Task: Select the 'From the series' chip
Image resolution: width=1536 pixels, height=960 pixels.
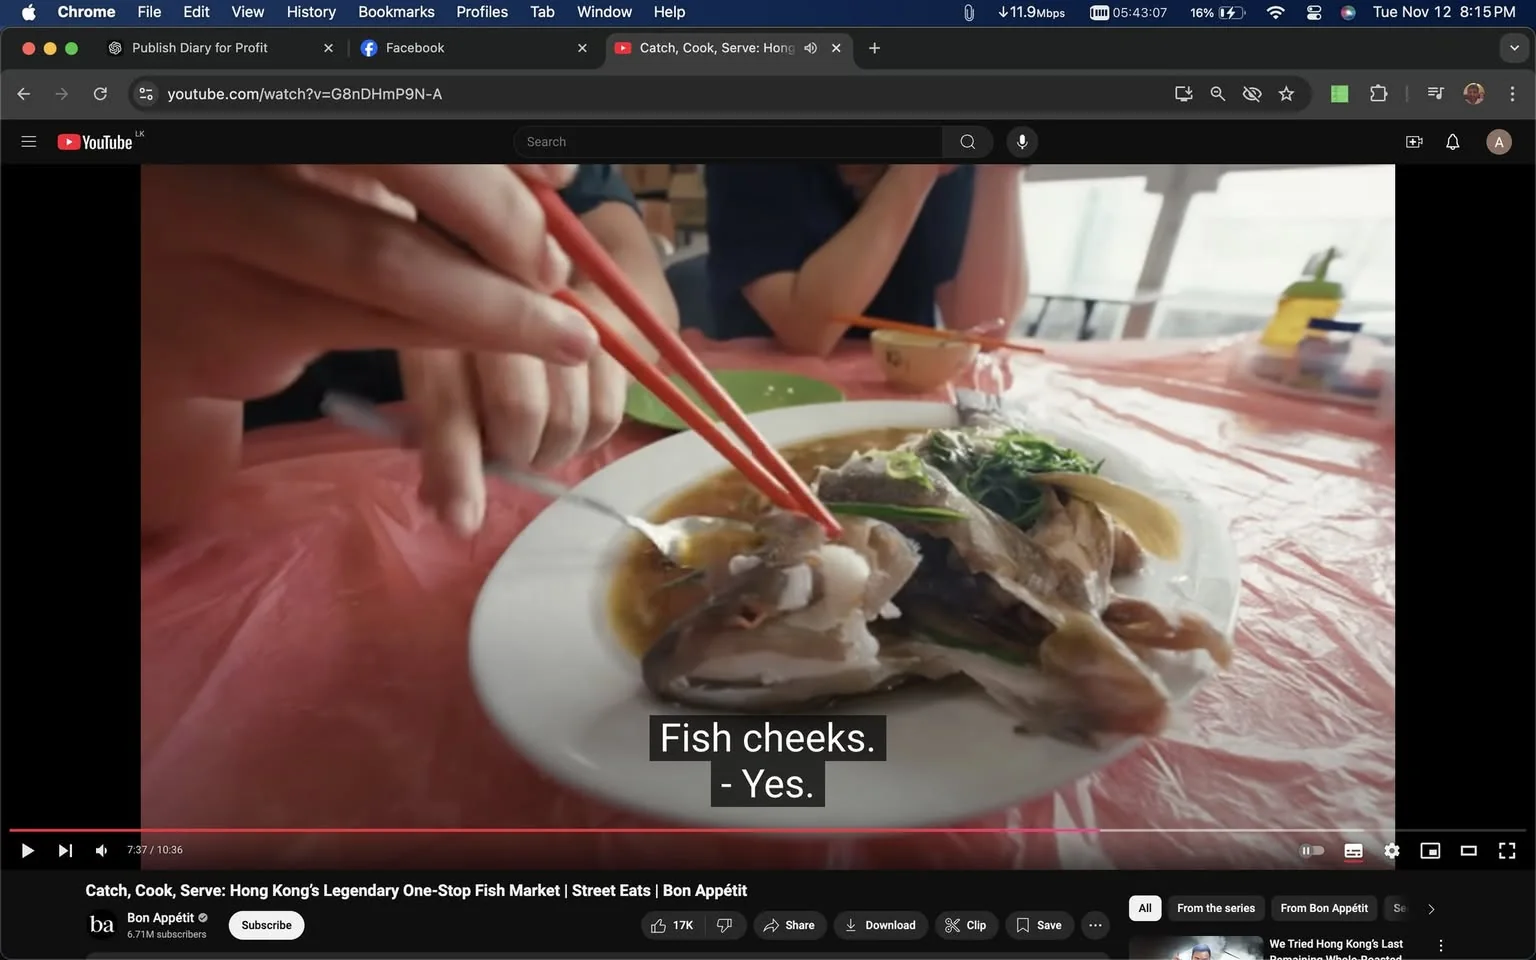Action: pyautogui.click(x=1216, y=908)
